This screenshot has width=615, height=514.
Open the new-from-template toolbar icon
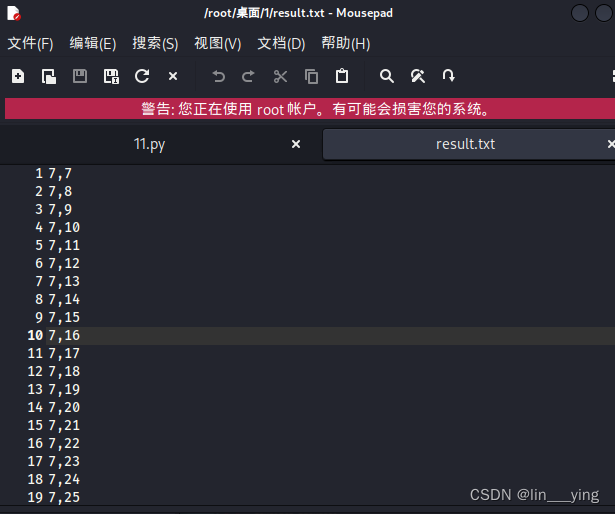coord(49,76)
